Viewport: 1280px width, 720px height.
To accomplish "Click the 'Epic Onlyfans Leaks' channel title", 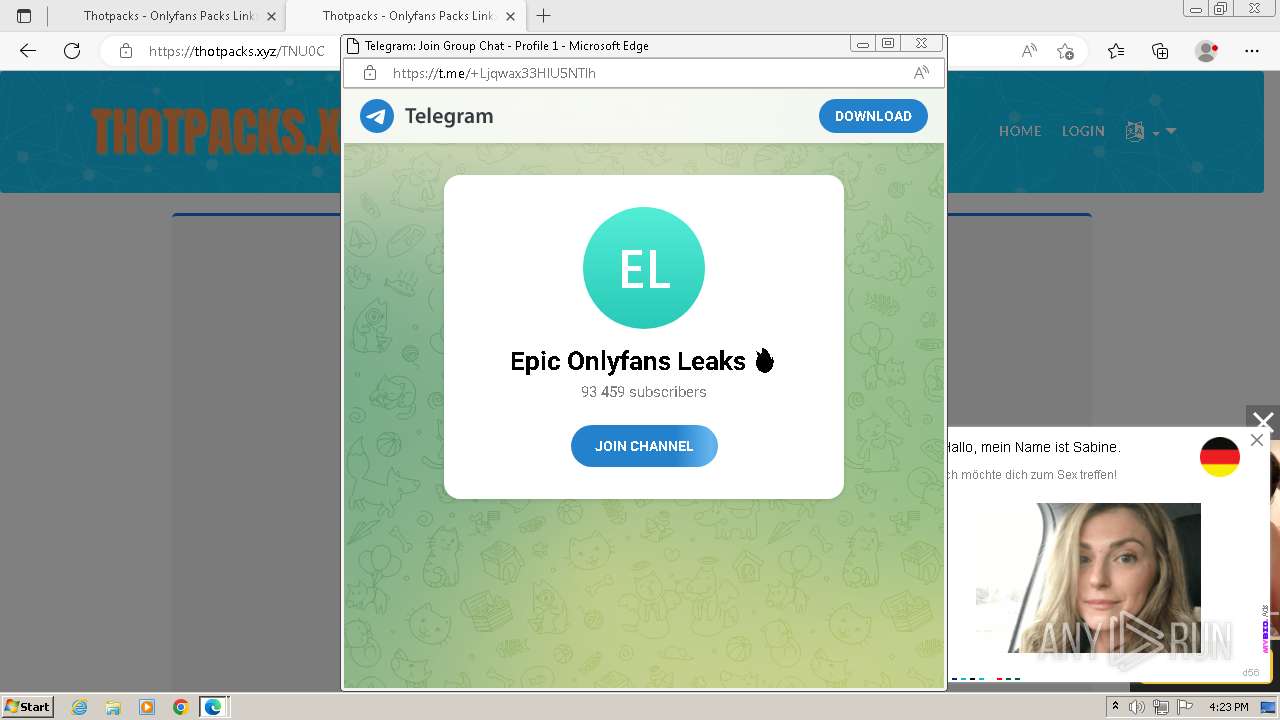I will click(x=643, y=361).
